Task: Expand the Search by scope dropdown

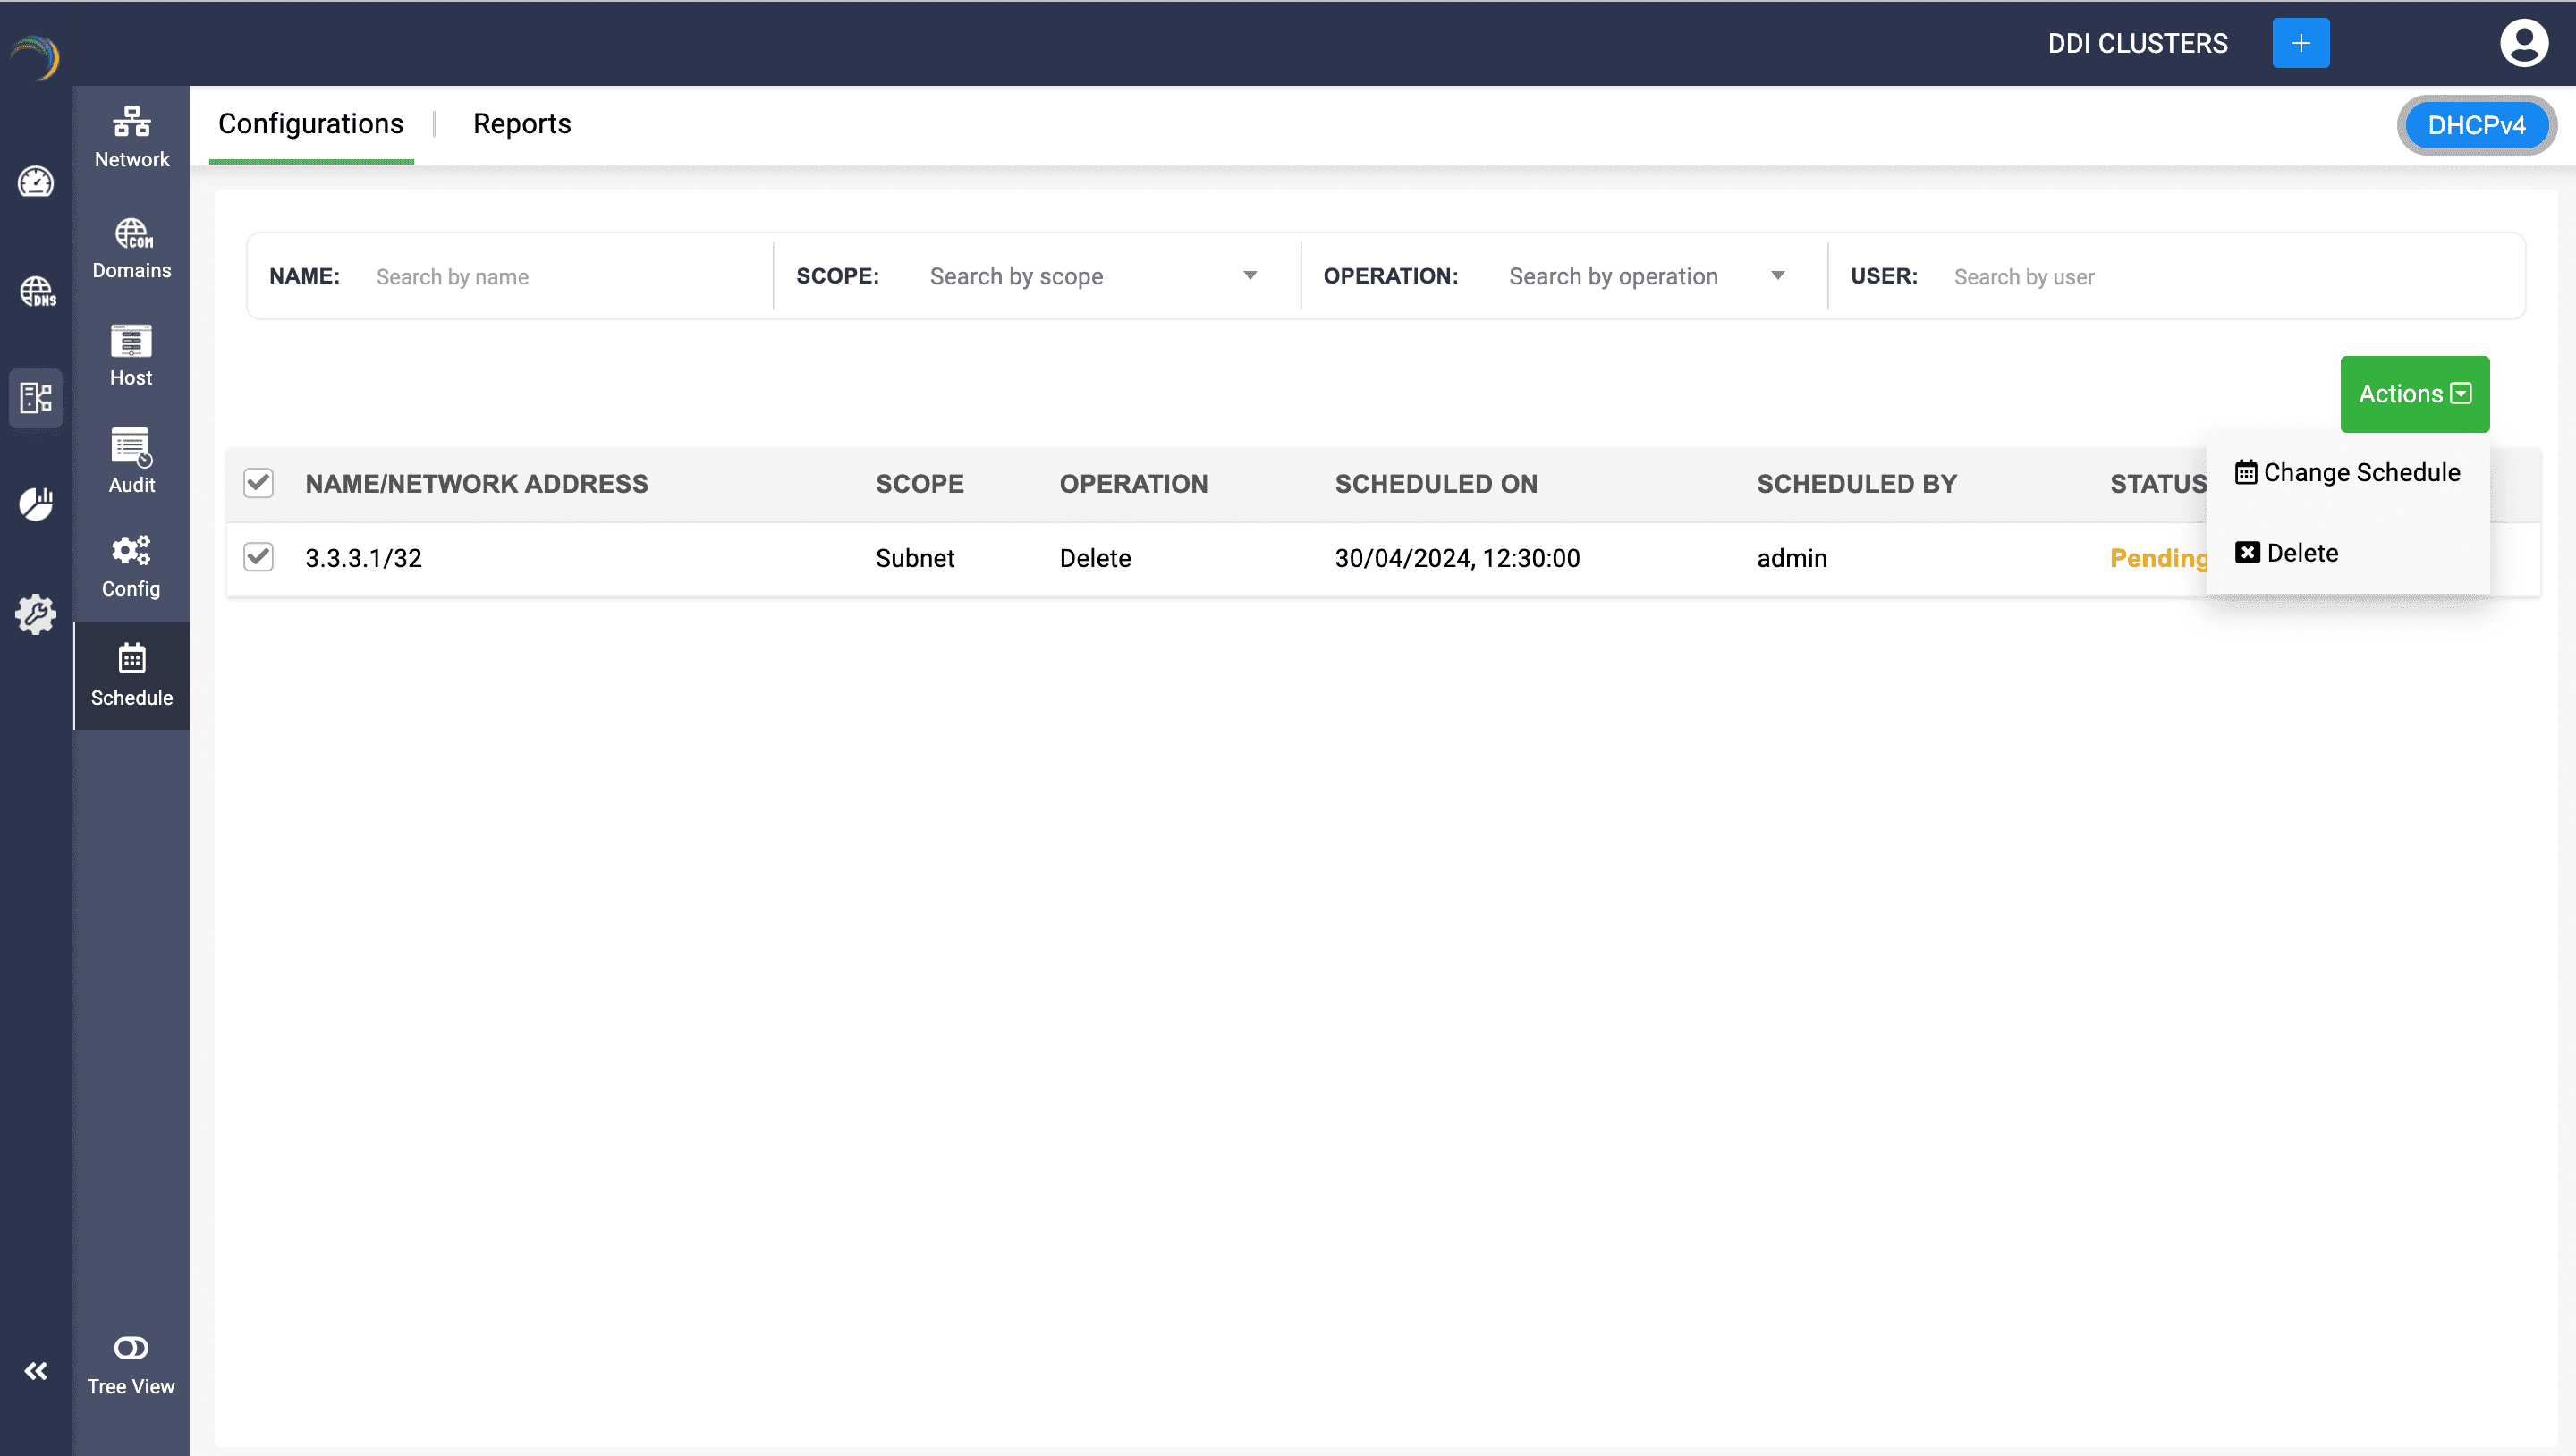Action: click(1249, 276)
